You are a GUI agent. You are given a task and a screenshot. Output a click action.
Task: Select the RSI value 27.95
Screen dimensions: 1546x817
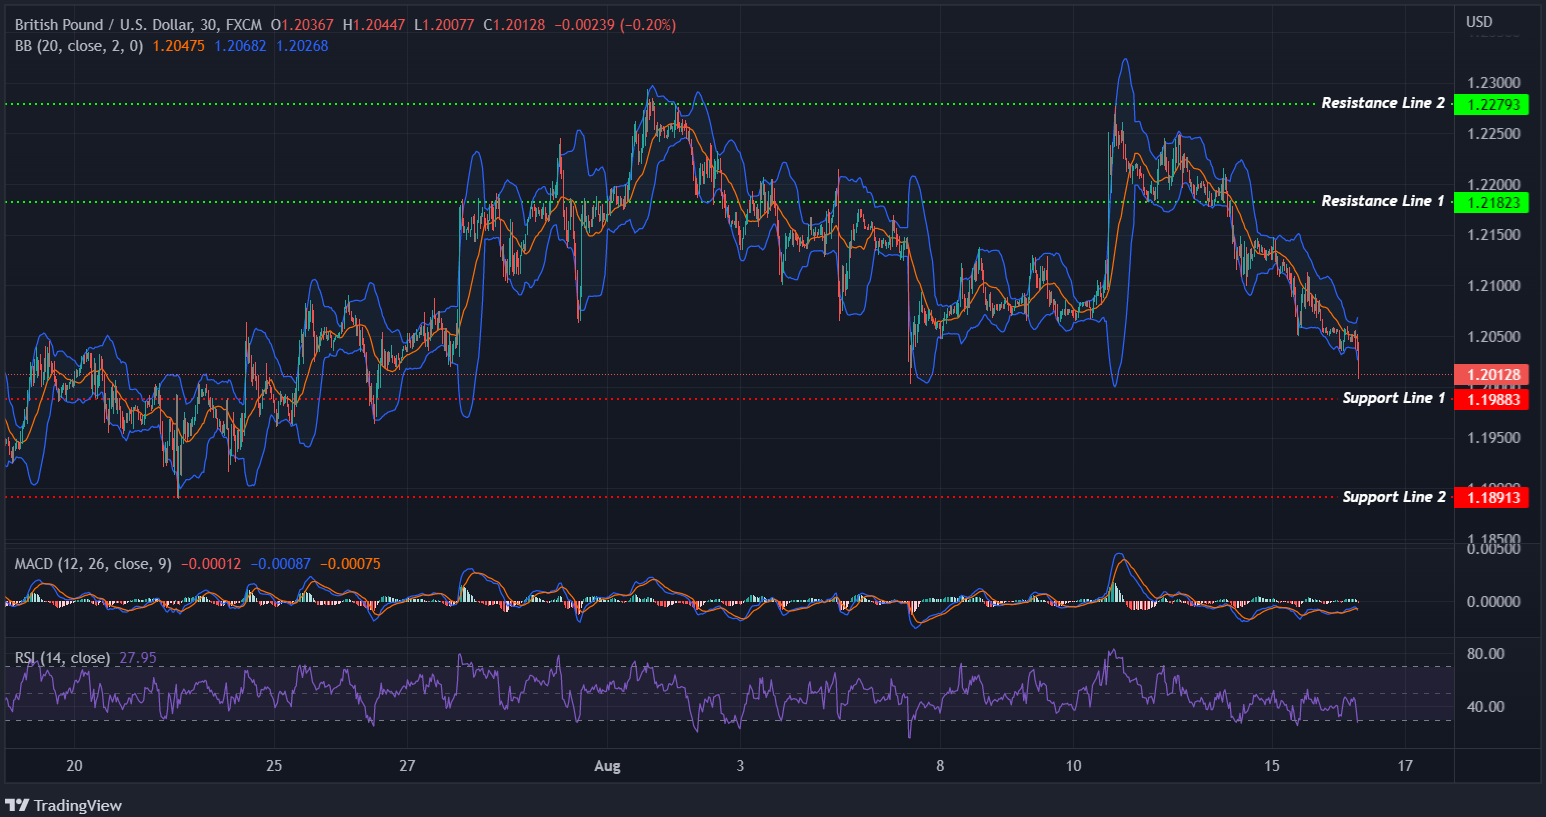pyautogui.click(x=136, y=658)
